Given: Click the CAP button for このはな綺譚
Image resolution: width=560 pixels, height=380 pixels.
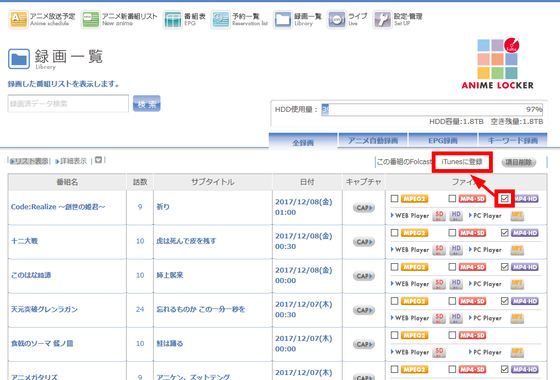Looking at the screenshot, I should (x=364, y=276).
